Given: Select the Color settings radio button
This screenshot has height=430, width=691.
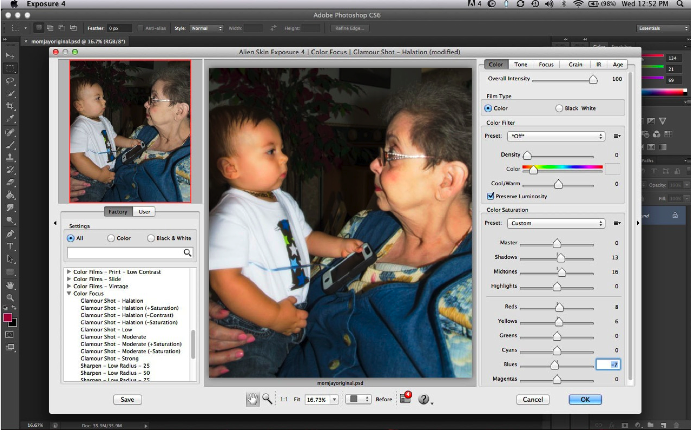Looking at the screenshot, I should [111, 238].
